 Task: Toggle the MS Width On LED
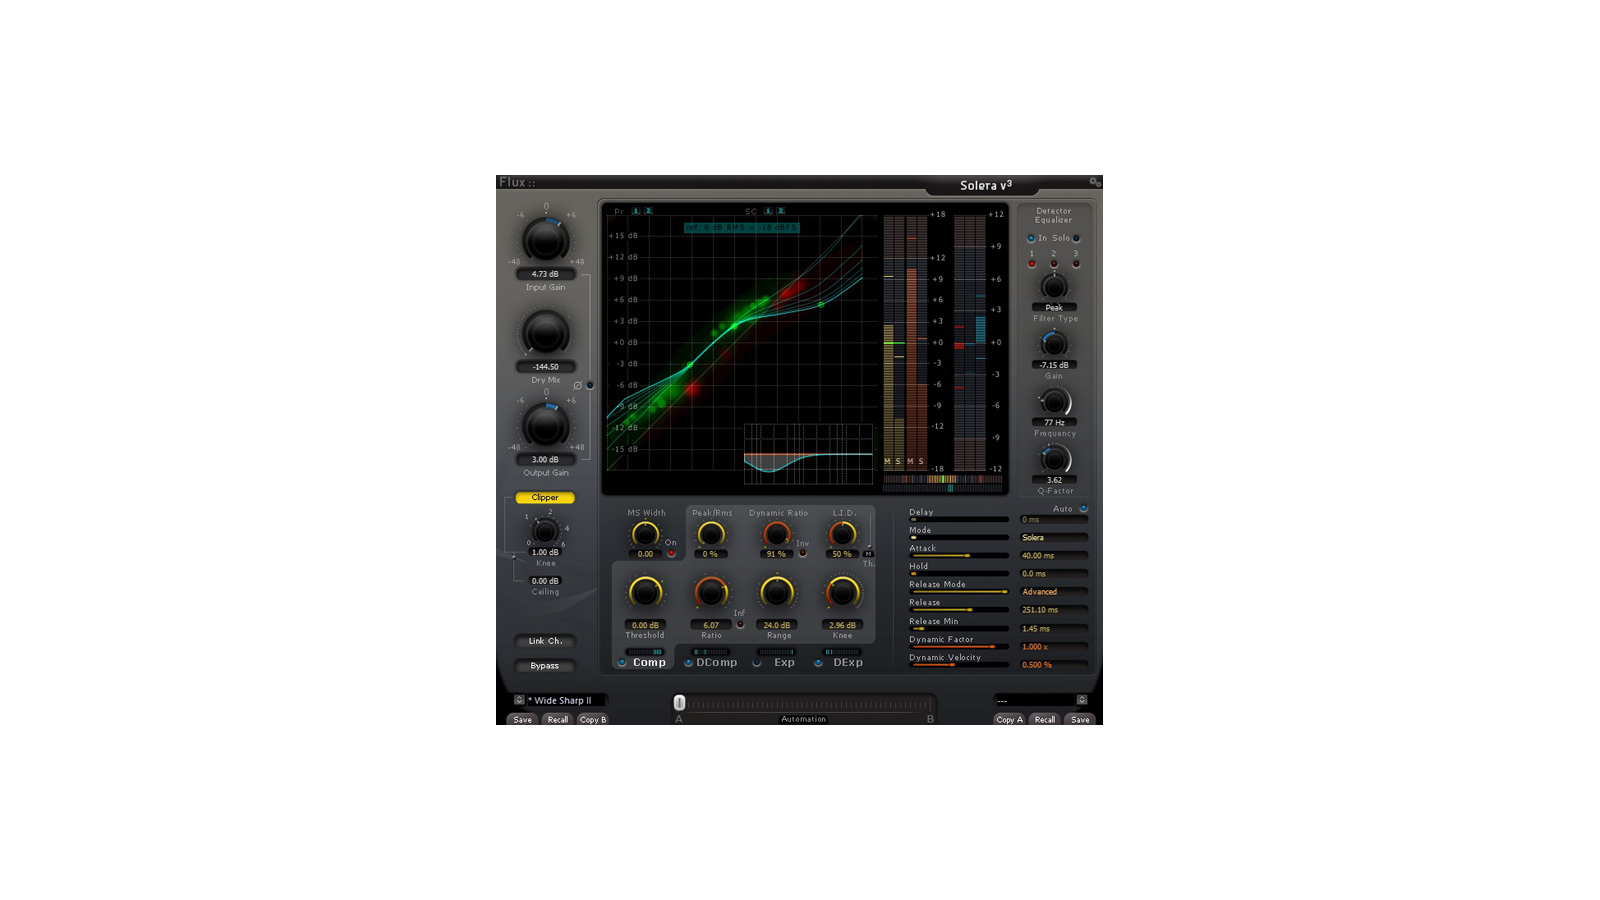pyautogui.click(x=672, y=553)
